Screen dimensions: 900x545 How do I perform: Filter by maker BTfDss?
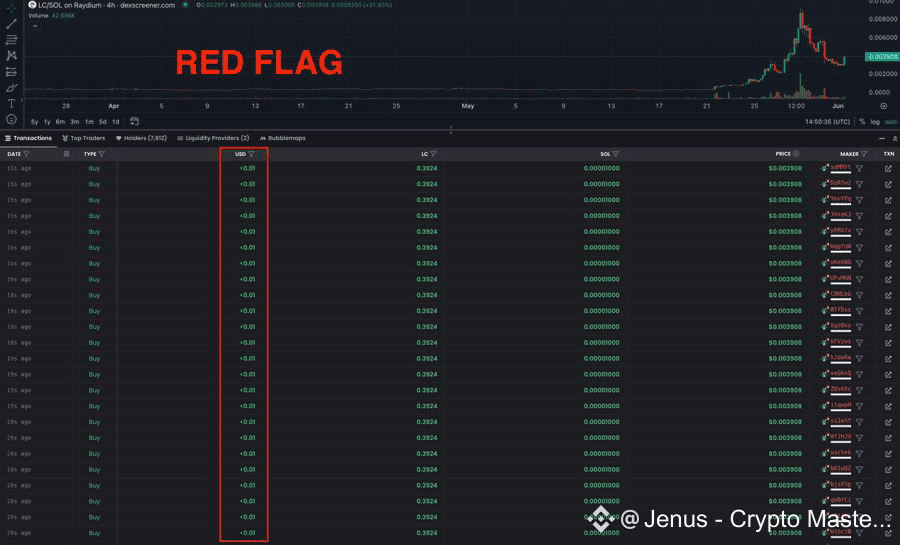pyautogui.click(x=859, y=311)
